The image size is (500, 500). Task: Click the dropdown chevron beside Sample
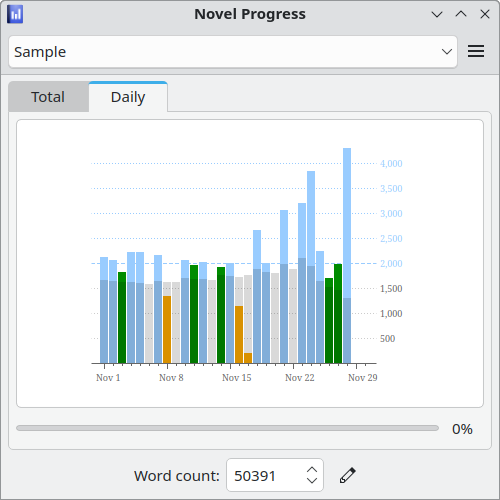tap(447, 52)
